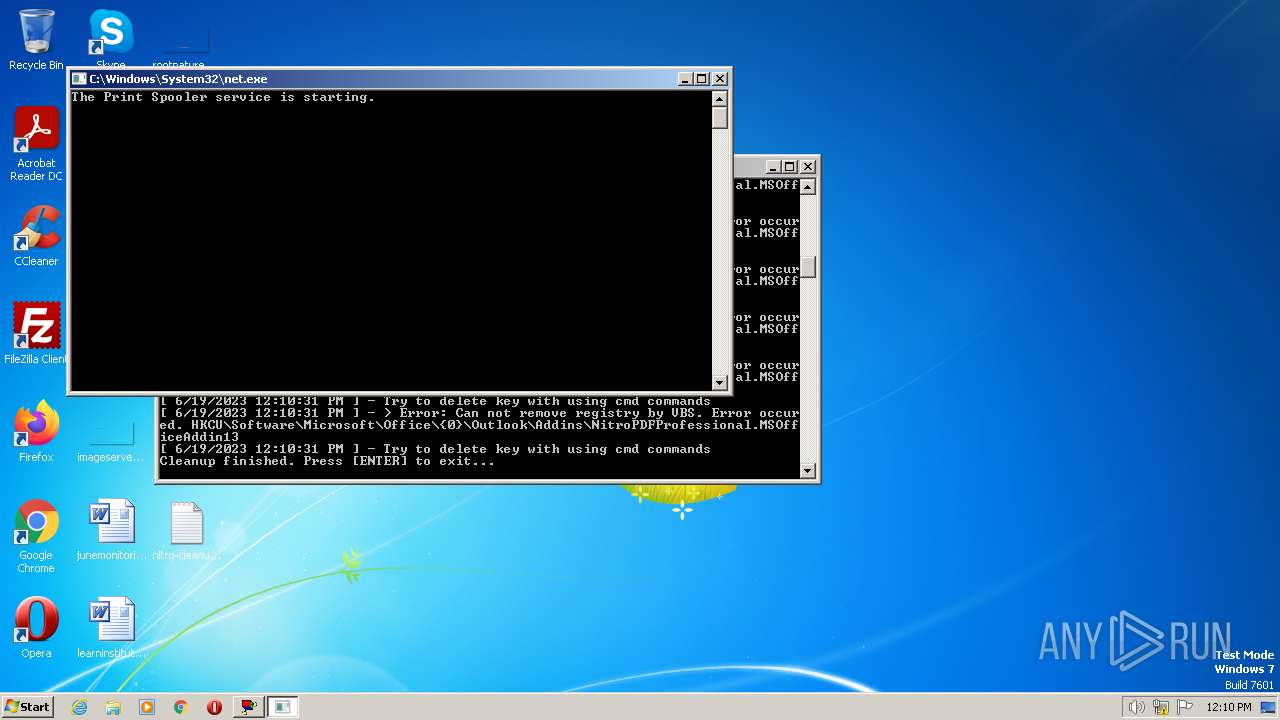Switch to the cleanup tool taskbar window
Screen dimensions: 1280x720
click(248, 707)
